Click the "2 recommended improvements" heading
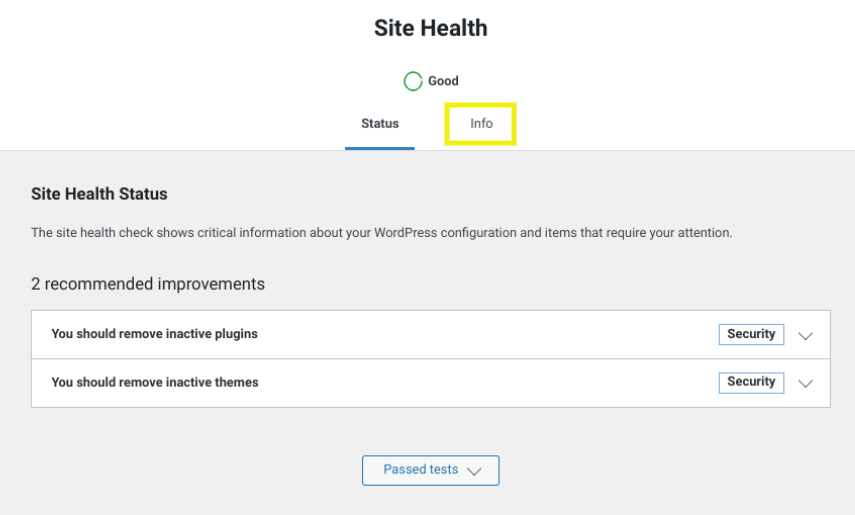Screen dimensions: 855x515 [148, 284]
